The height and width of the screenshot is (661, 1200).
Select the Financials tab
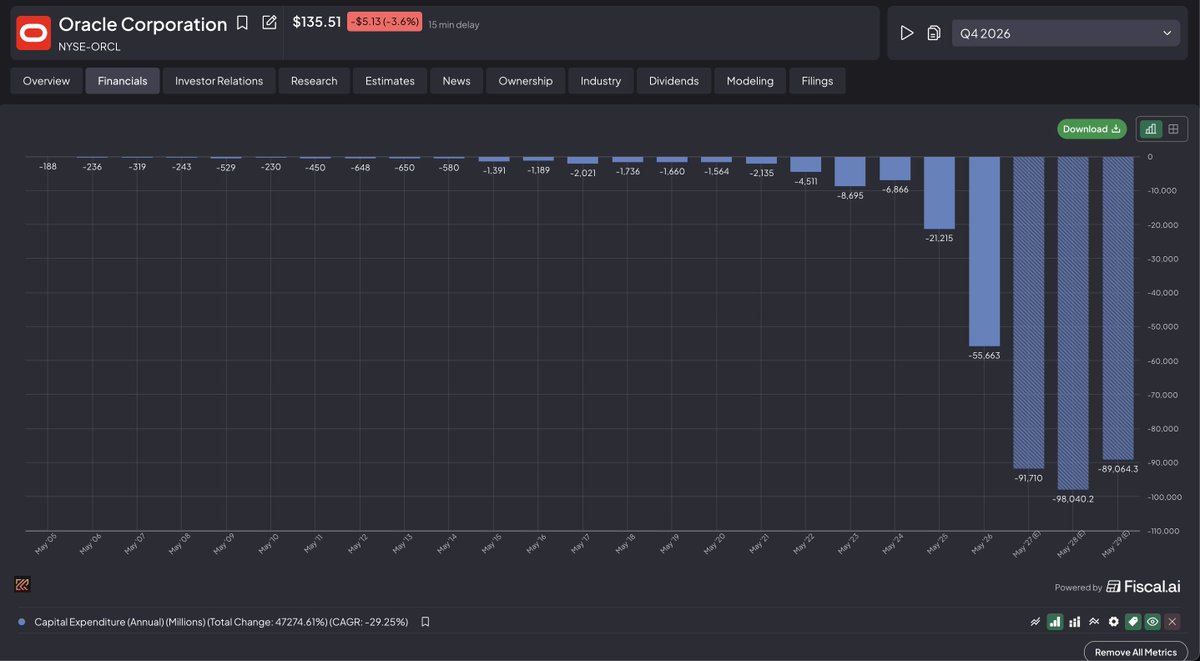[x=122, y=81]
